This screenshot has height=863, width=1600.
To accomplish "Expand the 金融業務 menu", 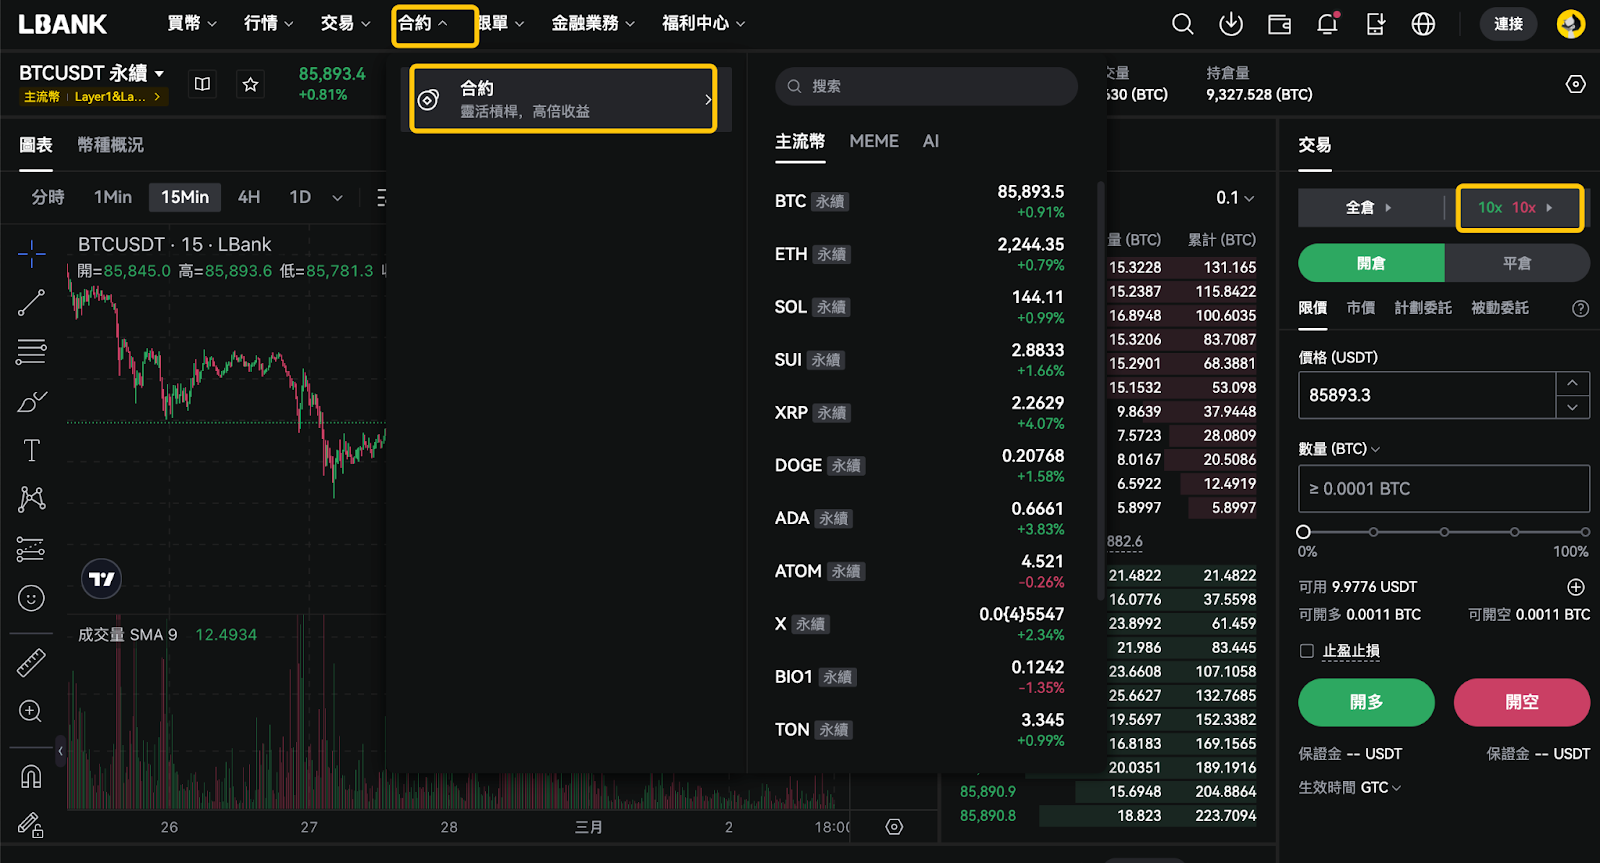I will coord(593,23).
